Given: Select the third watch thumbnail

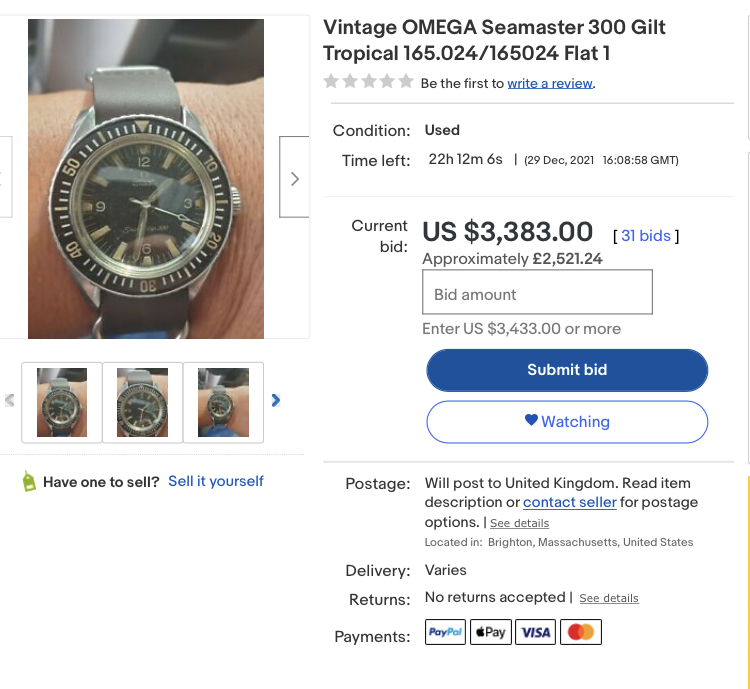Looking at the screenshot, I should 223,402.
